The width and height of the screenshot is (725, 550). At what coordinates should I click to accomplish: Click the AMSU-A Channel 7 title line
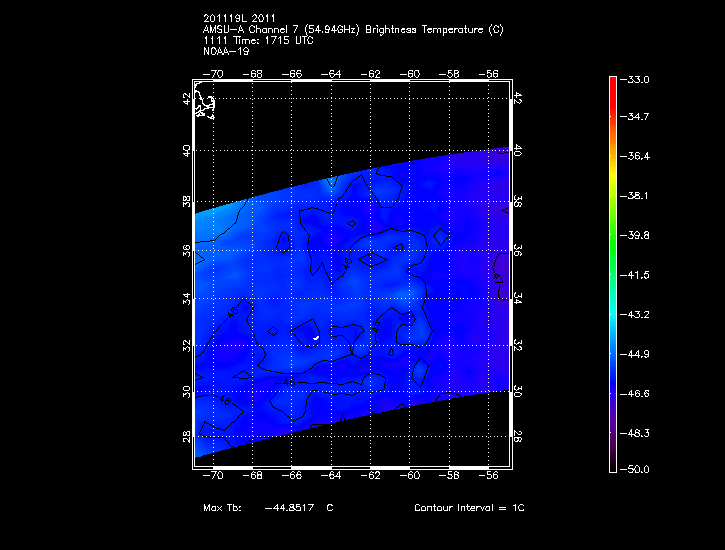click(x=353, y=30)
